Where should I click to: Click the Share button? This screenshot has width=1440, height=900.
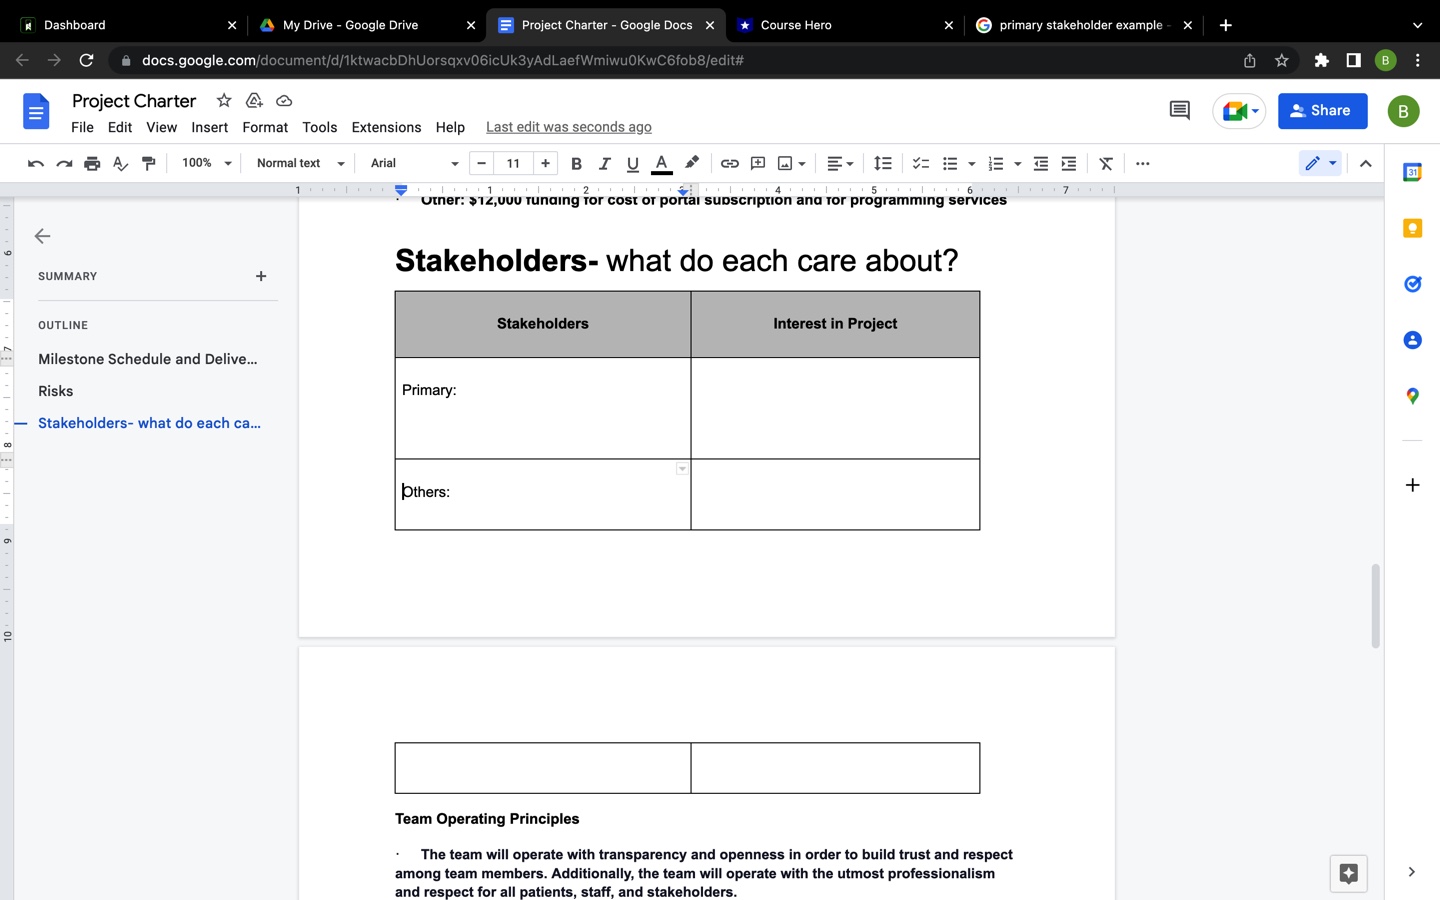pyautogui.click(x=1322, y=110)
